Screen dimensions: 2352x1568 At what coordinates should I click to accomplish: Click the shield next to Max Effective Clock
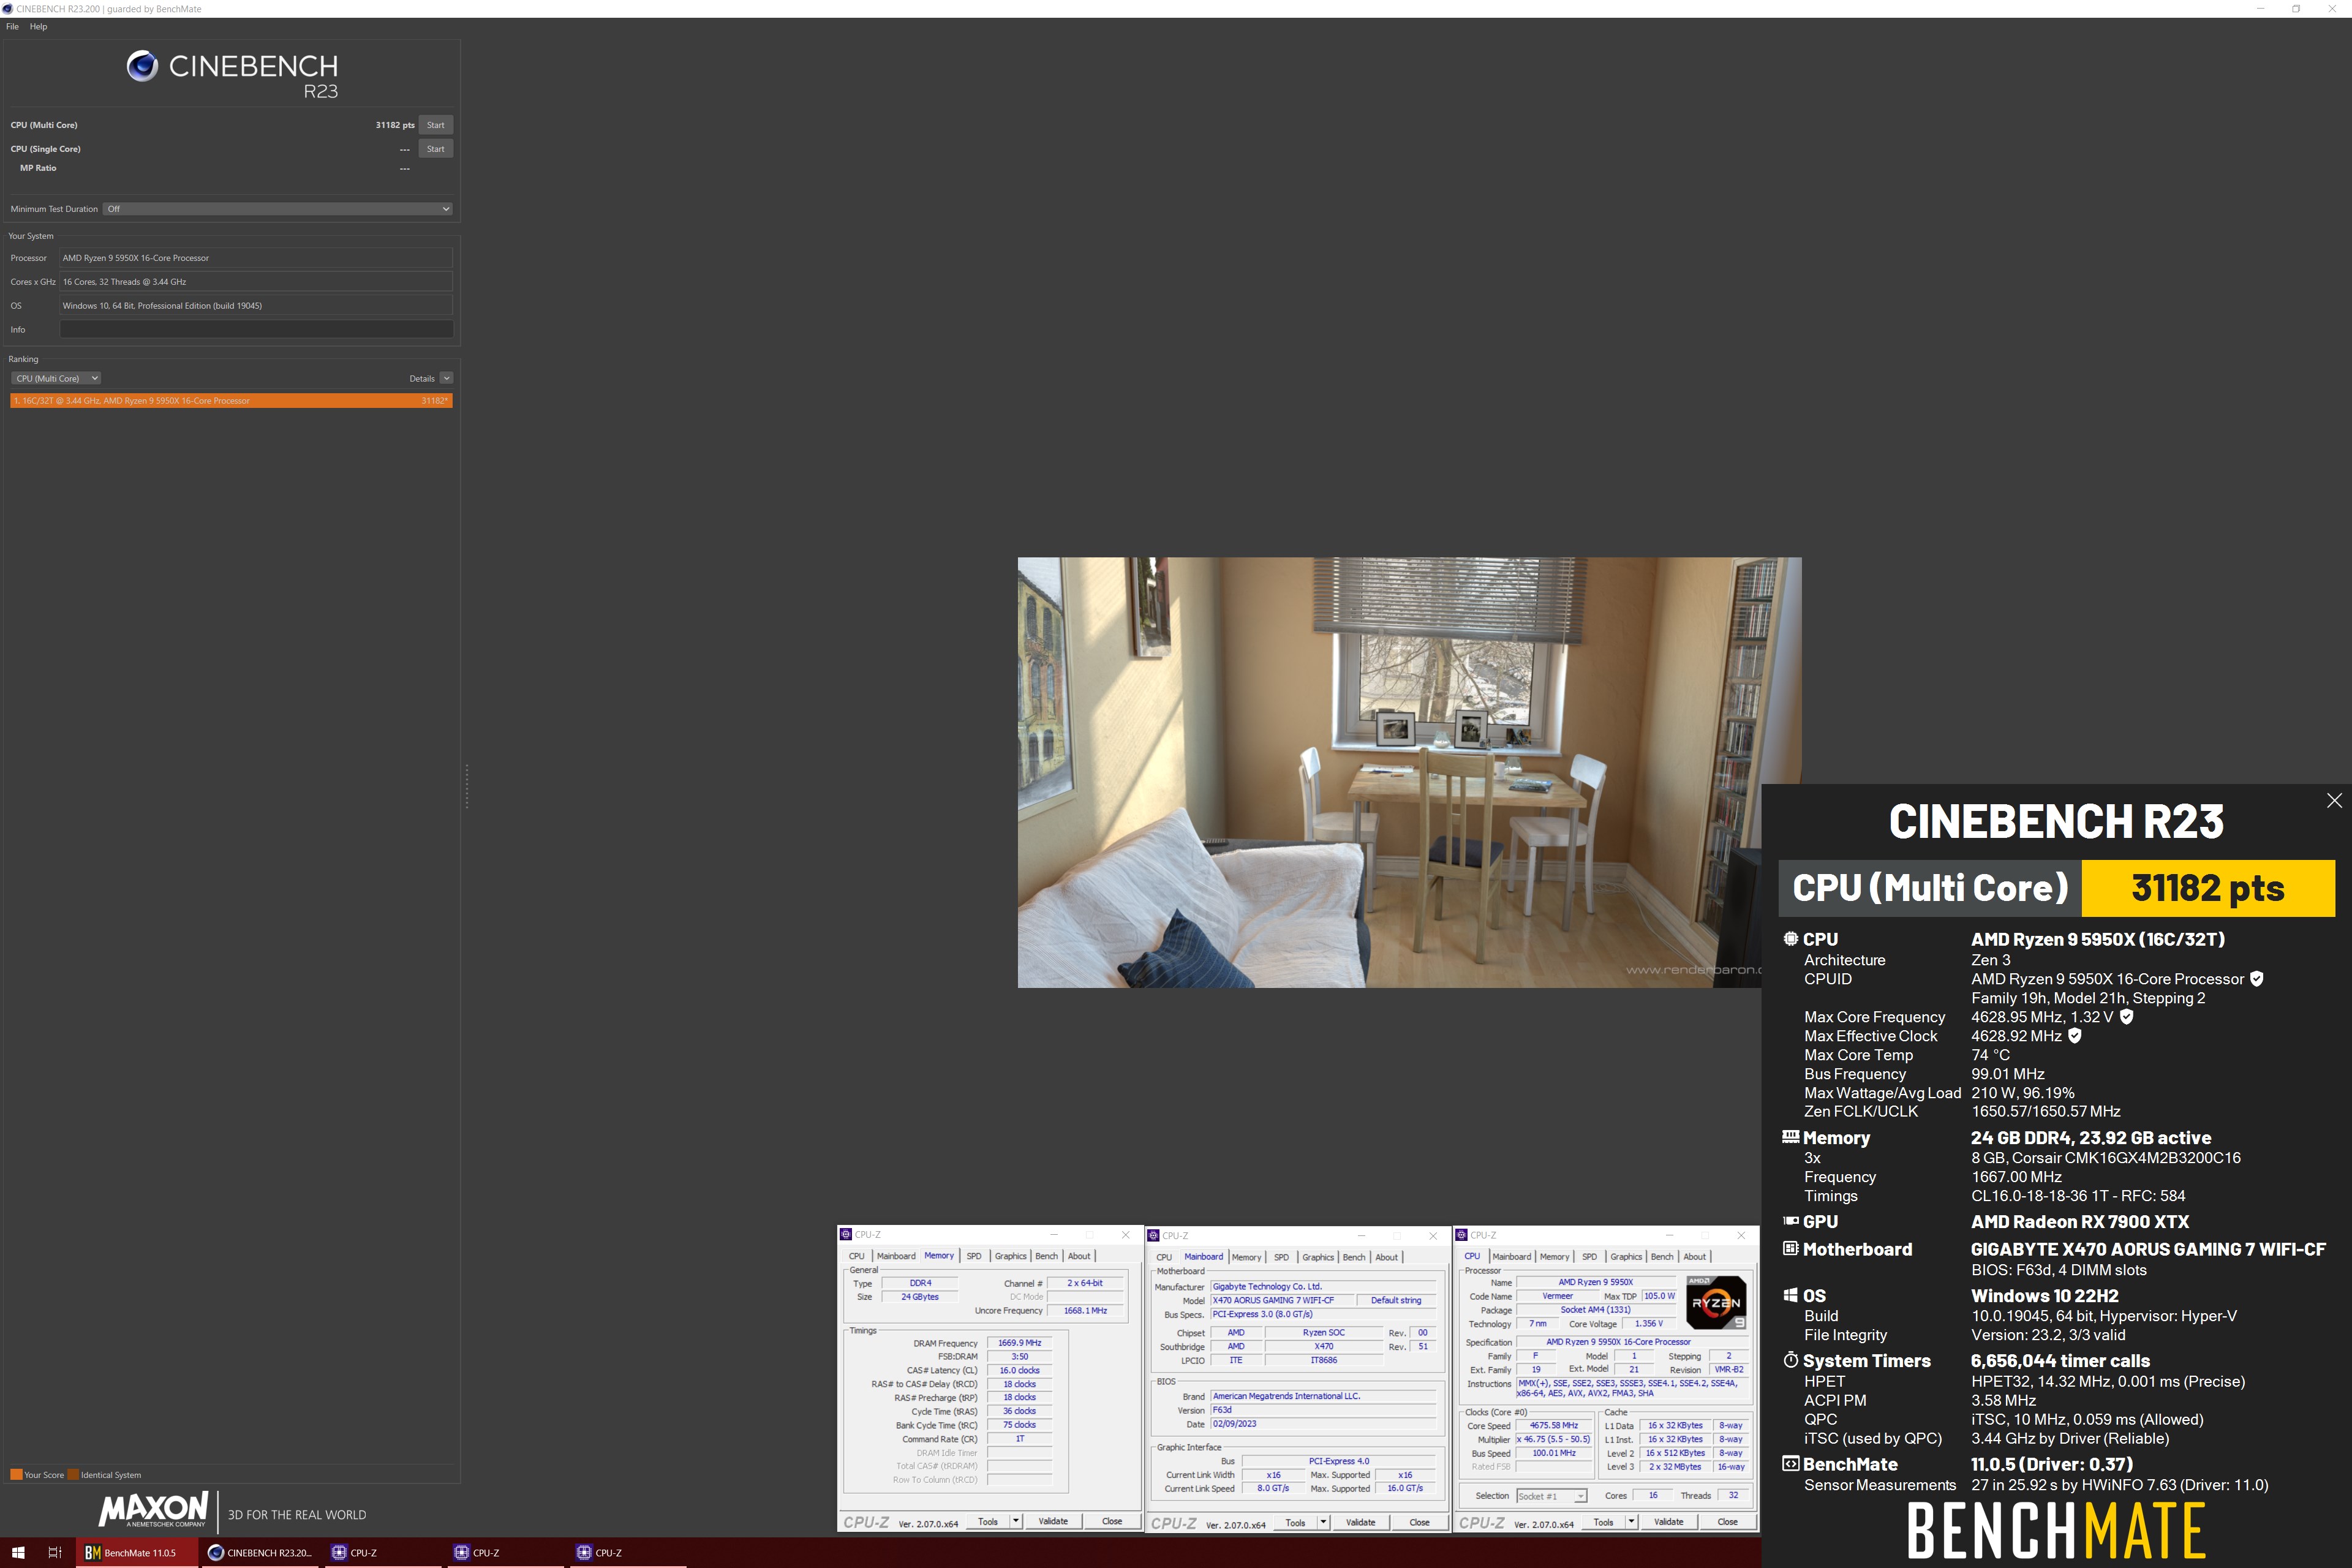pyautogui.click(x=2074, y=1036)
